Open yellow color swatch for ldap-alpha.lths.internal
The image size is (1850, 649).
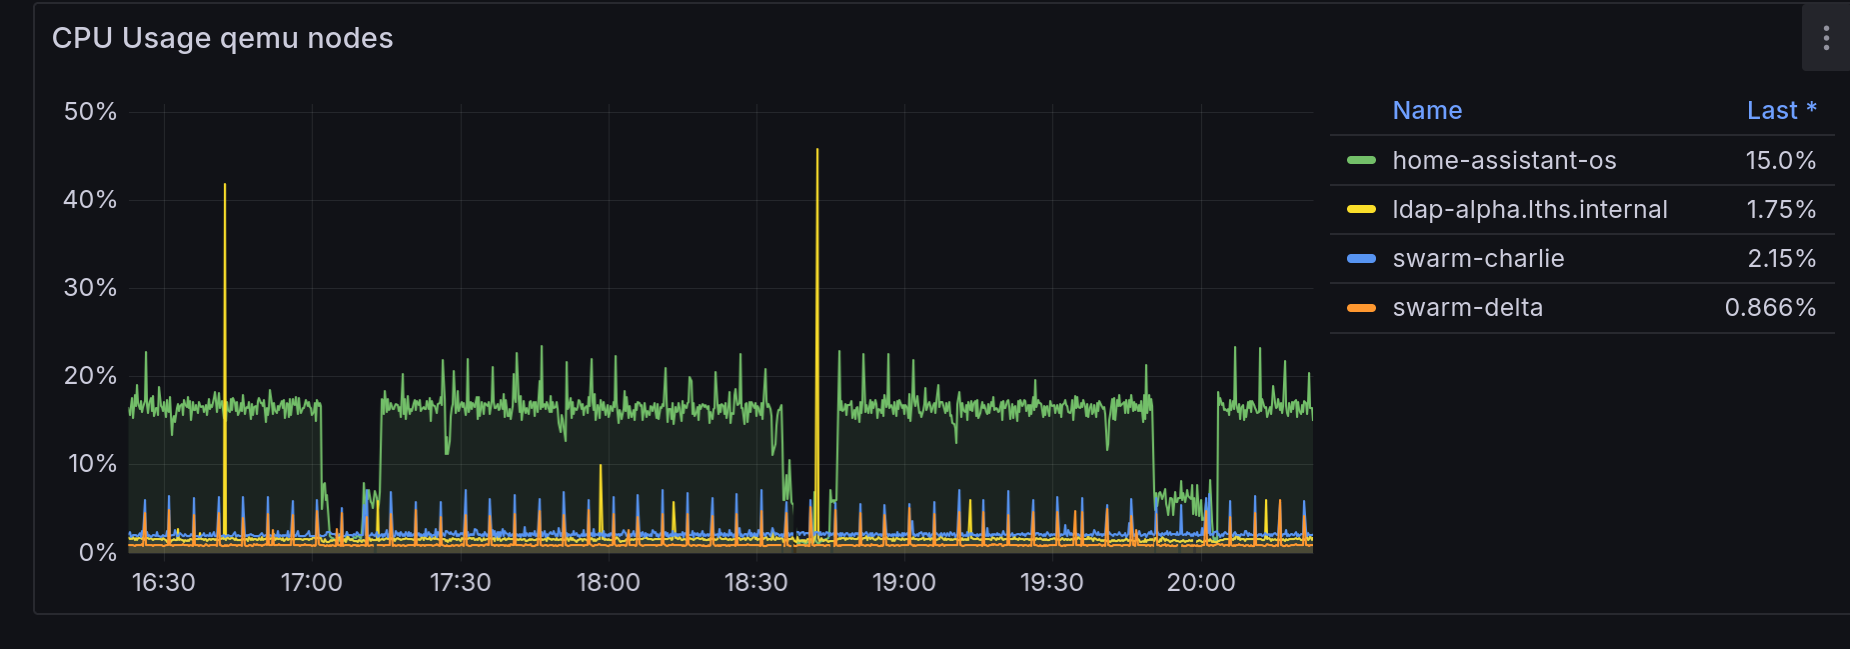tap(1361, 209)
